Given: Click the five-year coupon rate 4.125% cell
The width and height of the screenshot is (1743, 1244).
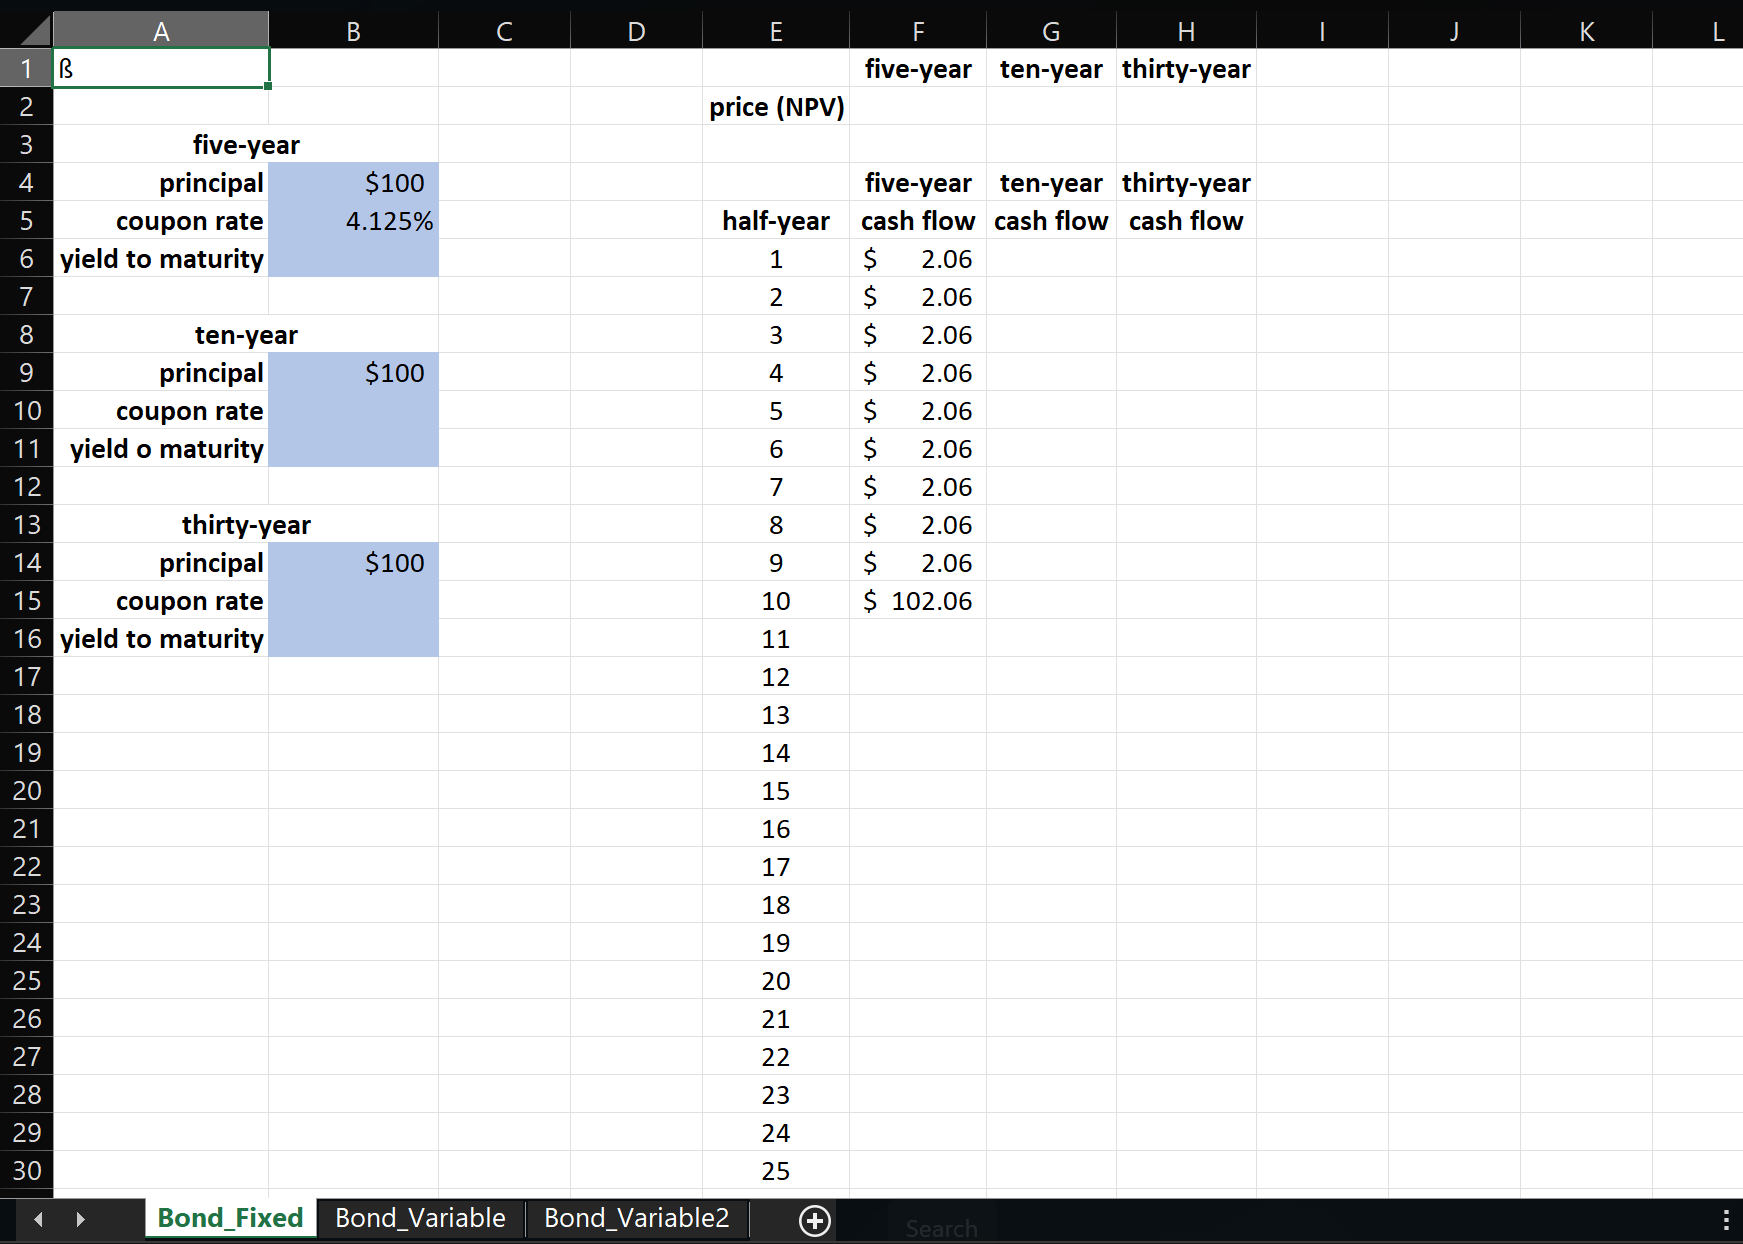Looking at the screenshot, I should tap(353, 221).
